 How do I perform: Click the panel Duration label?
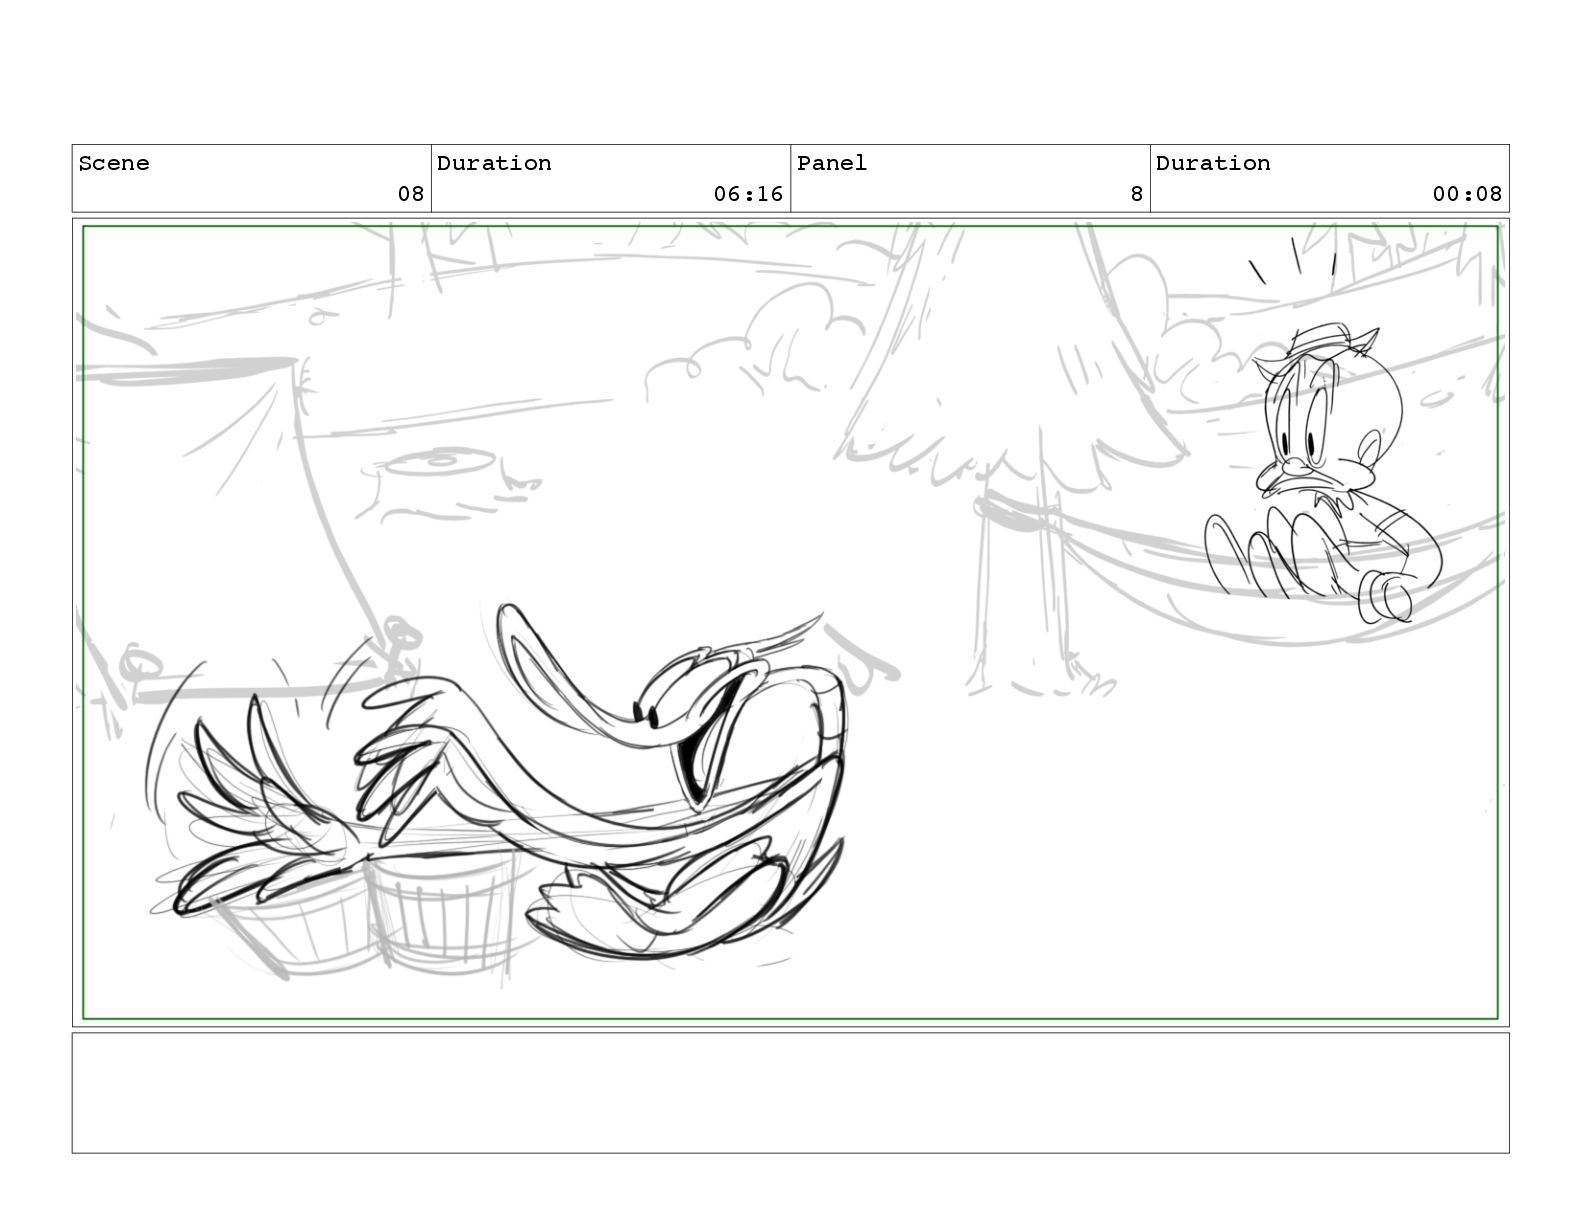pyautogui.click(x=1213, y=163)
